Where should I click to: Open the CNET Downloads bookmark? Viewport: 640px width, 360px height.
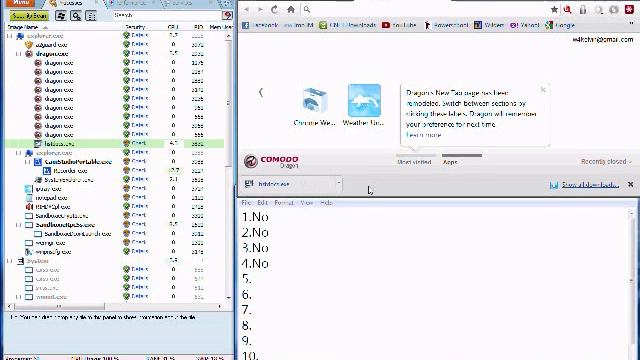point(347,25)
